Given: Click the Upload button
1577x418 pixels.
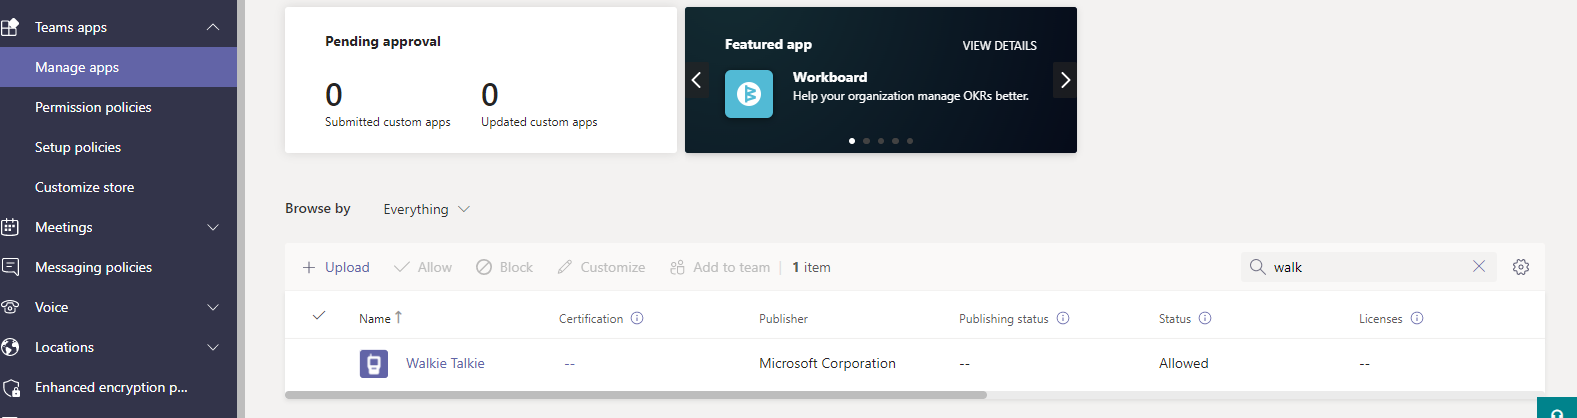Looking at the screenshot, I should pos(336,267).
